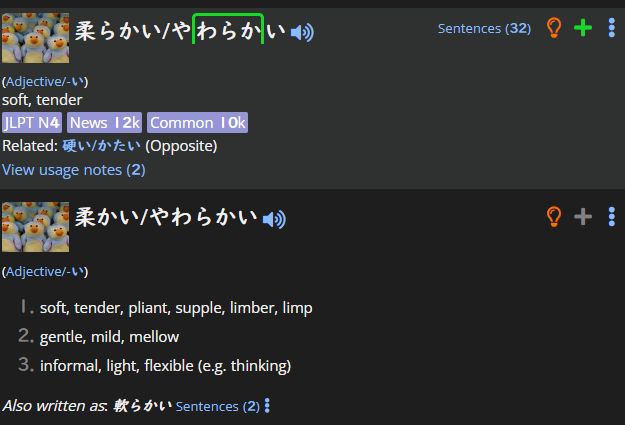
Task: Click the duck thumbnail of second entry
Action: (35, 227)
